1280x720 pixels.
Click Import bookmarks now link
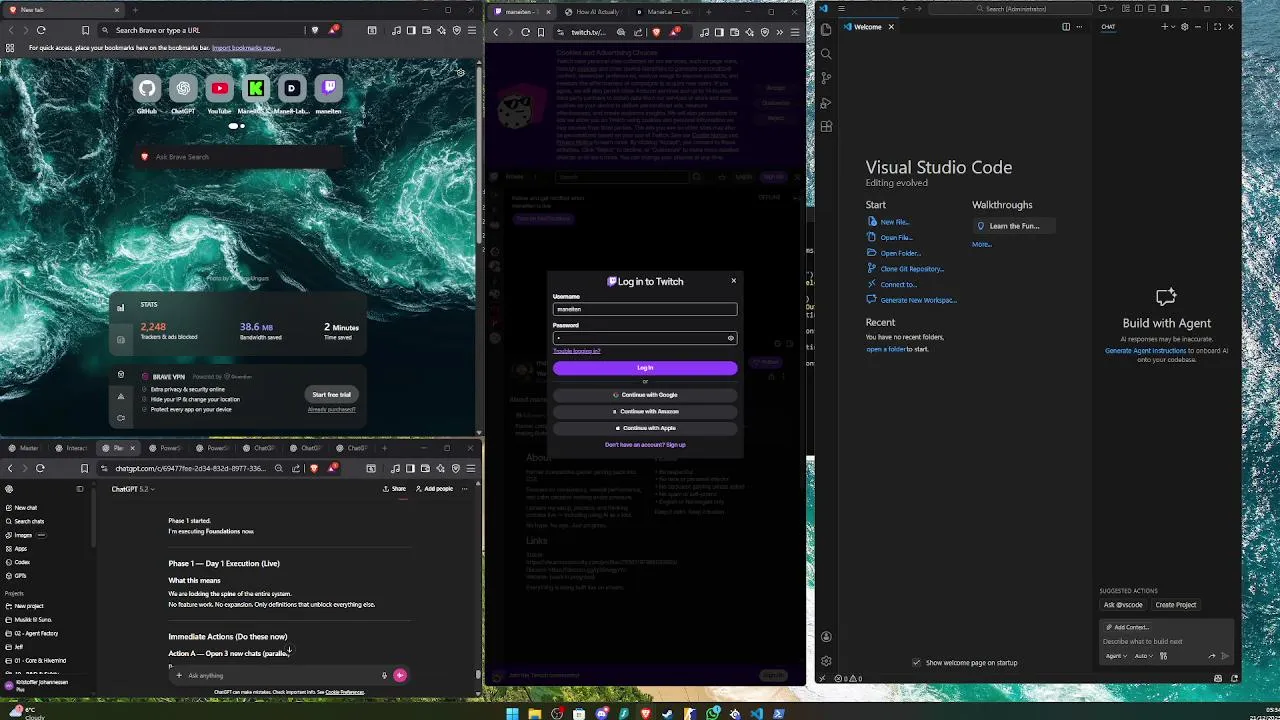pos(245,48)
